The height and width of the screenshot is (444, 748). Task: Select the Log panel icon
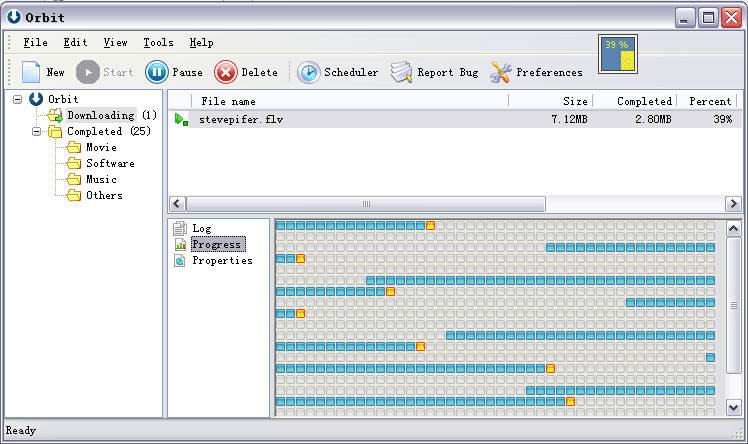point(180,229)
